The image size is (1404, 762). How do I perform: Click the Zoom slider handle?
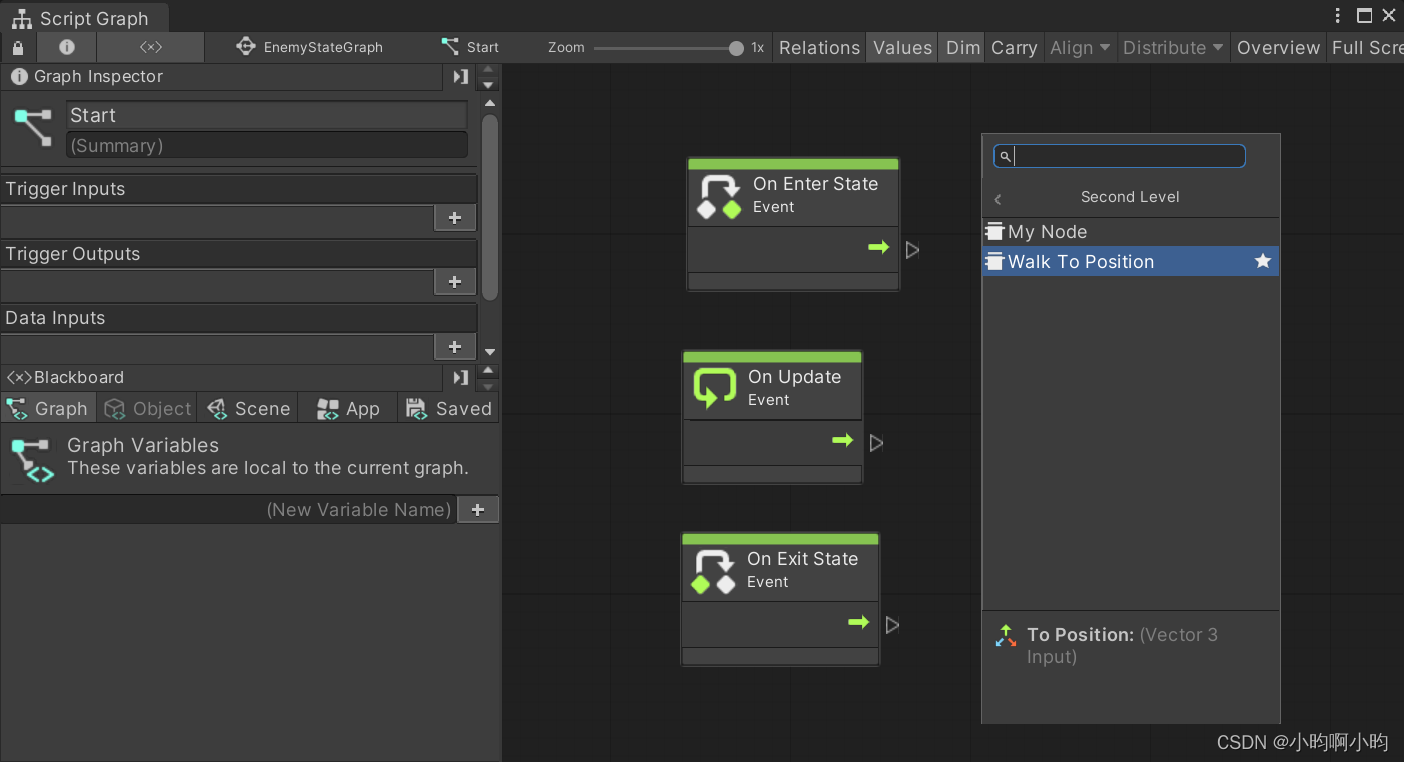click(x=736, y=47)
